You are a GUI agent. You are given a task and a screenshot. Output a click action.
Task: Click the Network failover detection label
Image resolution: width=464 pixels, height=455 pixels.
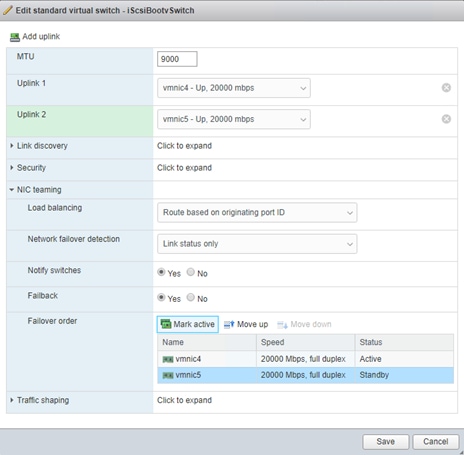click(x=74, y=239)
